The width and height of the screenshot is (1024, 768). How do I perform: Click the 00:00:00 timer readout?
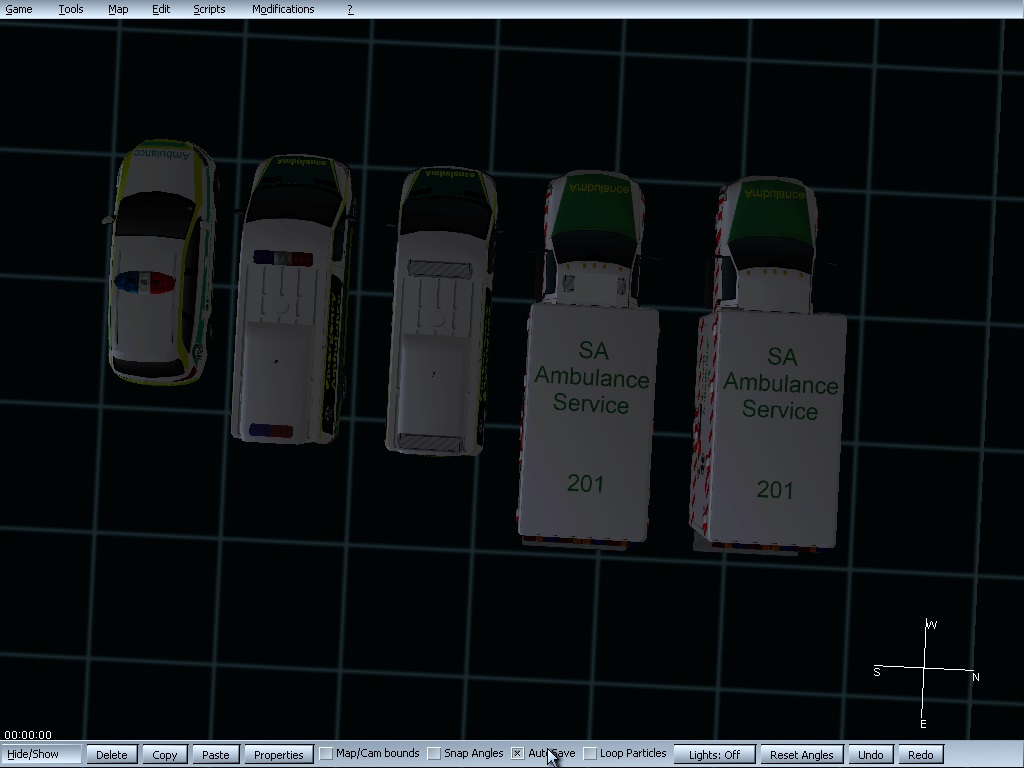pyautogui.click(x=28, y=735)
